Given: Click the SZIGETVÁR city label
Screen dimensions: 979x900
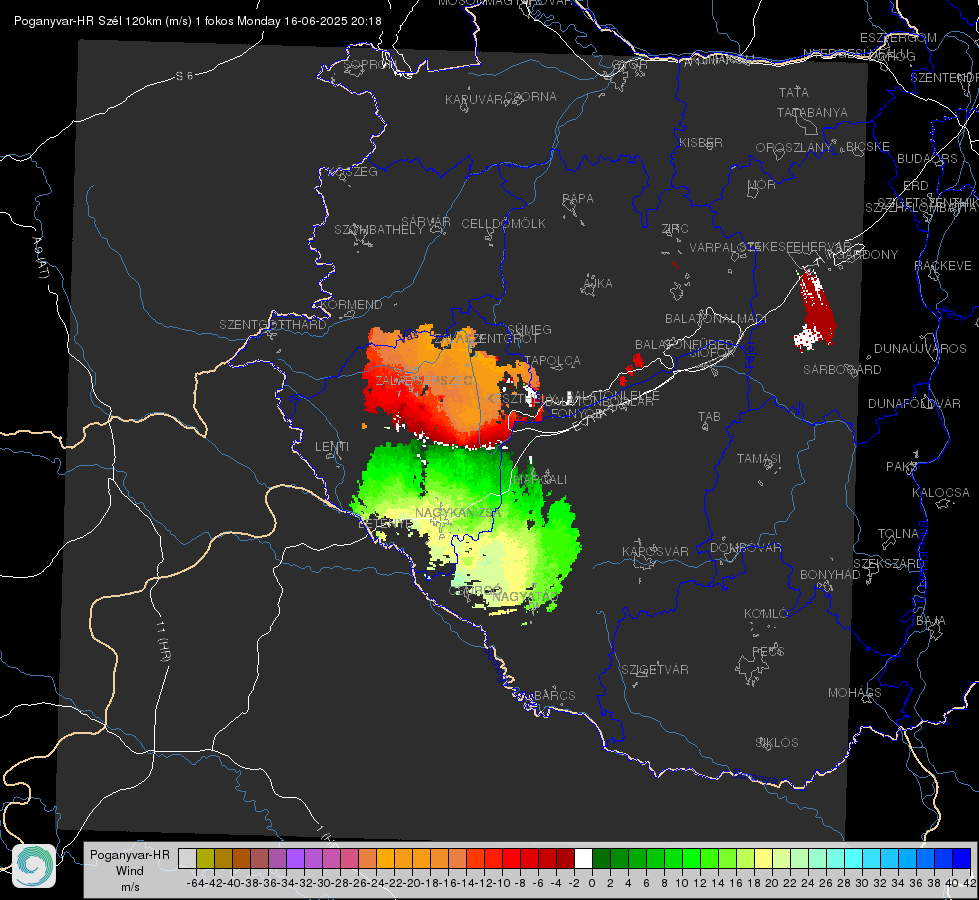Looking at the screenshot, I should point(655,670).
